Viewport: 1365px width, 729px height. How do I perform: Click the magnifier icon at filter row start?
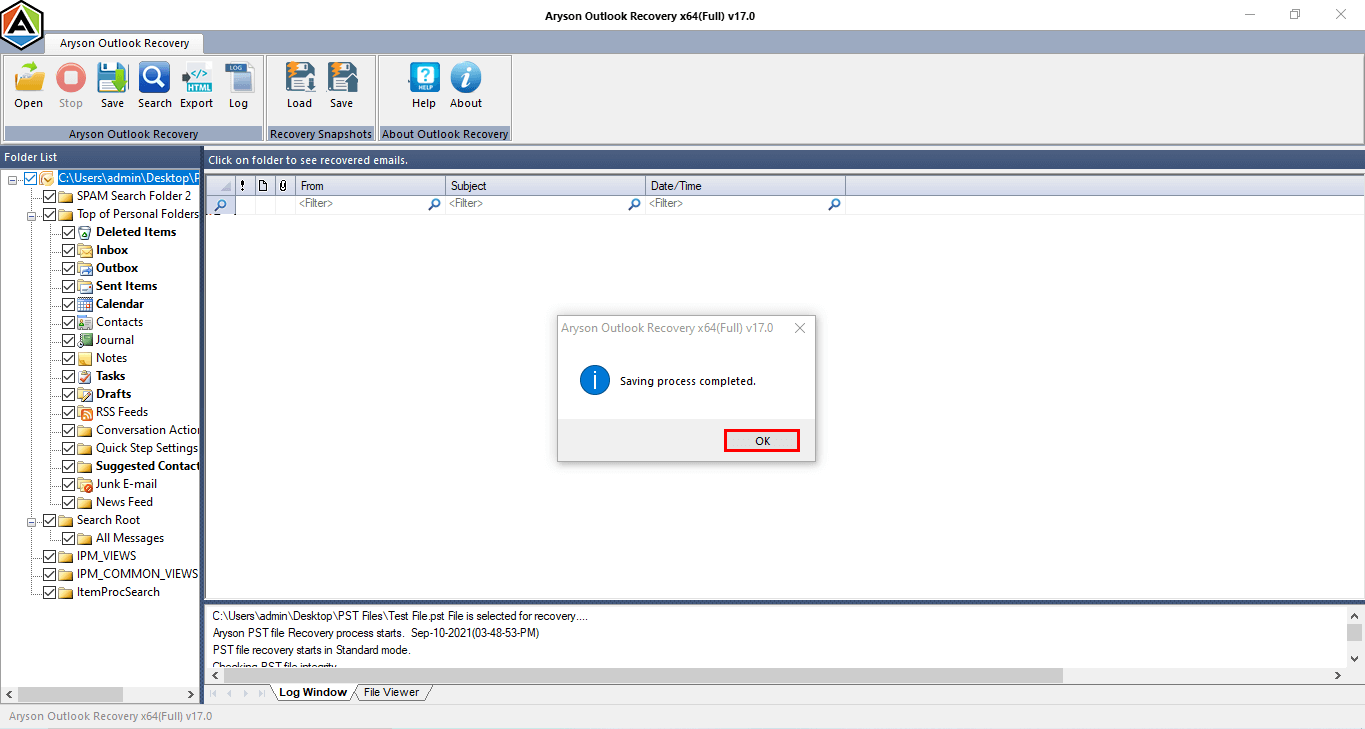pos(220,204)
